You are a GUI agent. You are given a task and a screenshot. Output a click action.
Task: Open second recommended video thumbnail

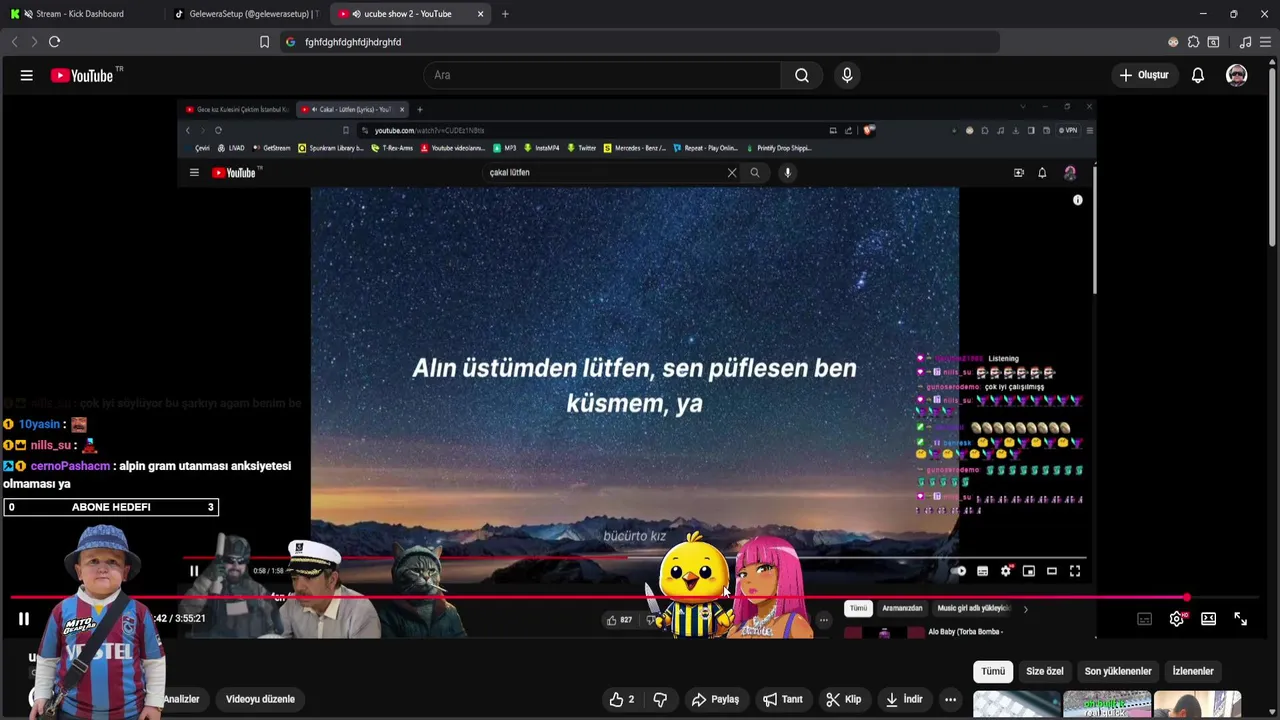[1107, 704]
